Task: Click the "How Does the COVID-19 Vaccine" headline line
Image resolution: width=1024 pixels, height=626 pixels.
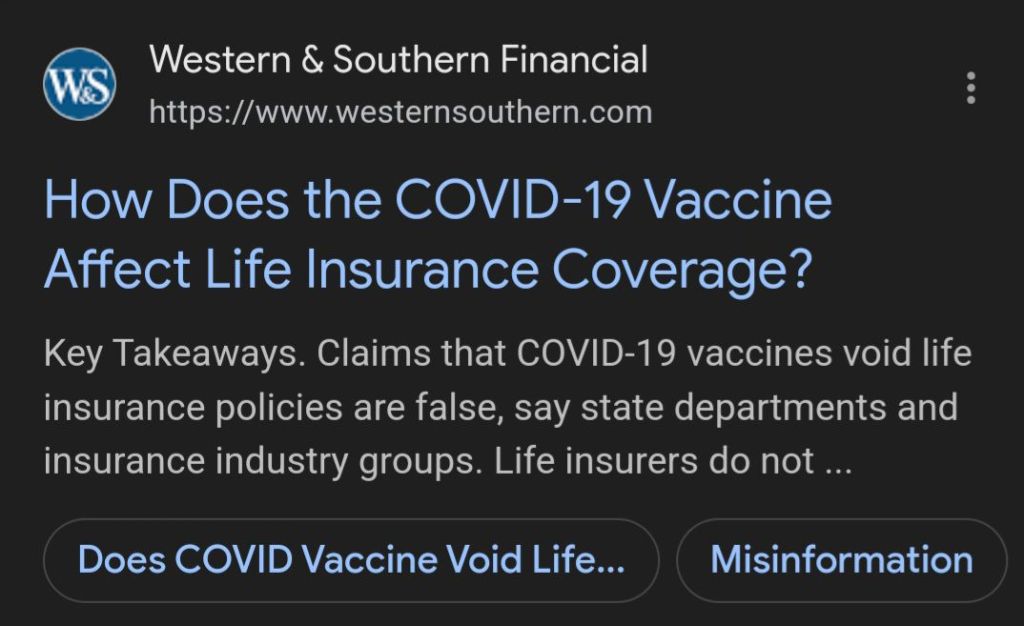Action: pyautogui.click(x=437, y=200)
